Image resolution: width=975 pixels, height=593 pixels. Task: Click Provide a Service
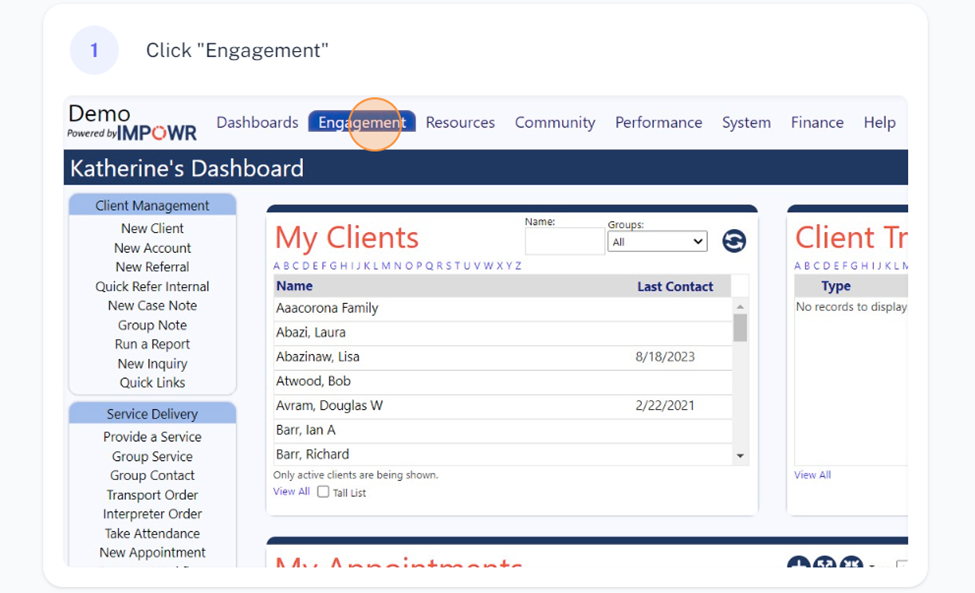coord(152,437)
